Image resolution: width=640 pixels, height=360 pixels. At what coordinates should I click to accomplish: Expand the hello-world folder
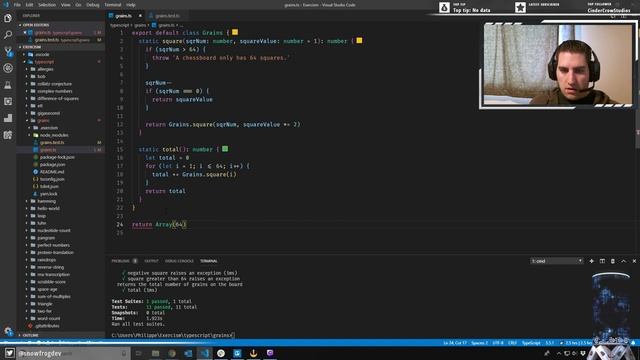click(48, 209)
